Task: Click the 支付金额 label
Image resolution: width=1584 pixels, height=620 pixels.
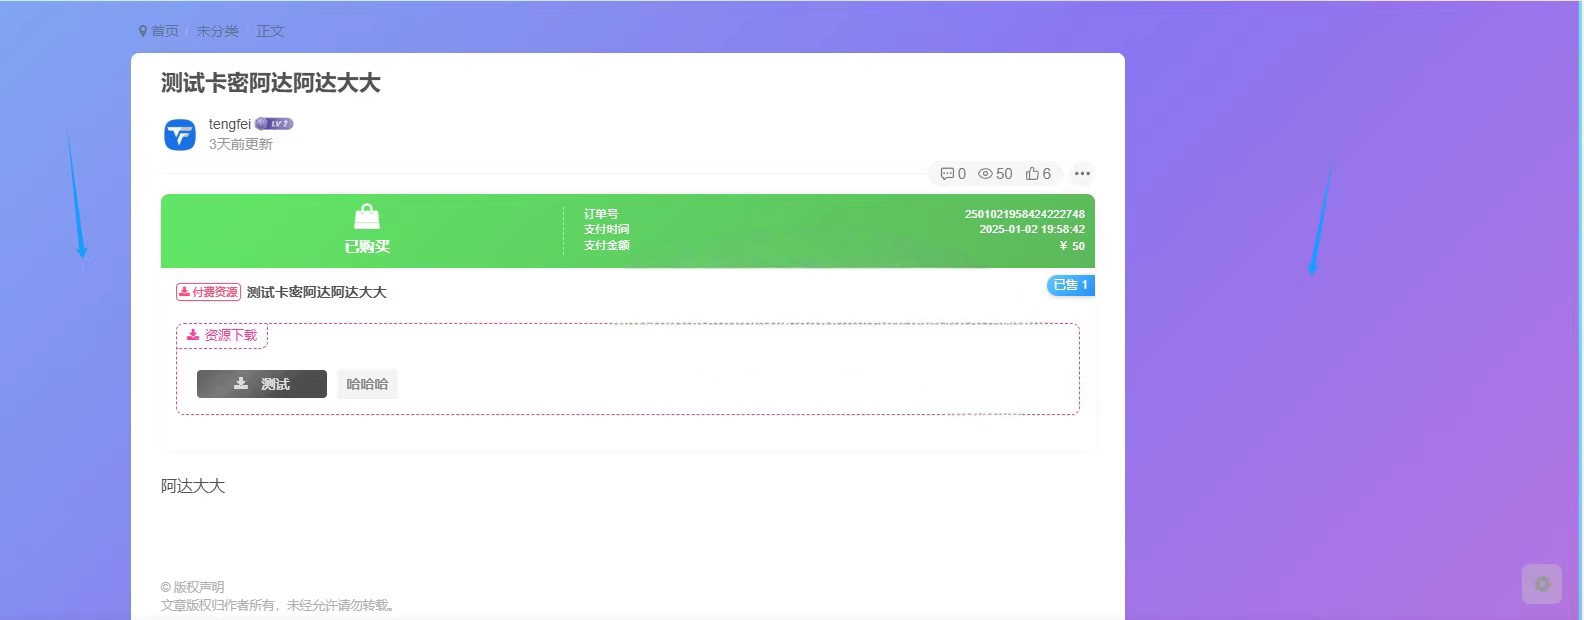Action: (607, 245)
